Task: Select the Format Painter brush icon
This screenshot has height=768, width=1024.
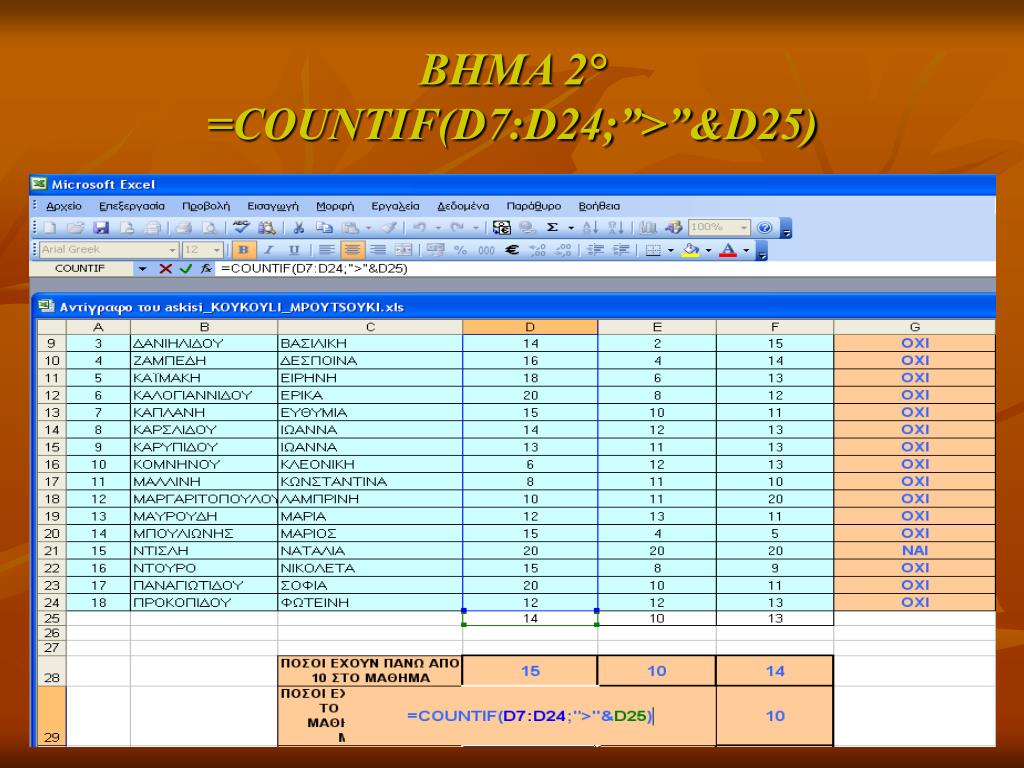Action: pyautogui.click(x=389, y=227)
